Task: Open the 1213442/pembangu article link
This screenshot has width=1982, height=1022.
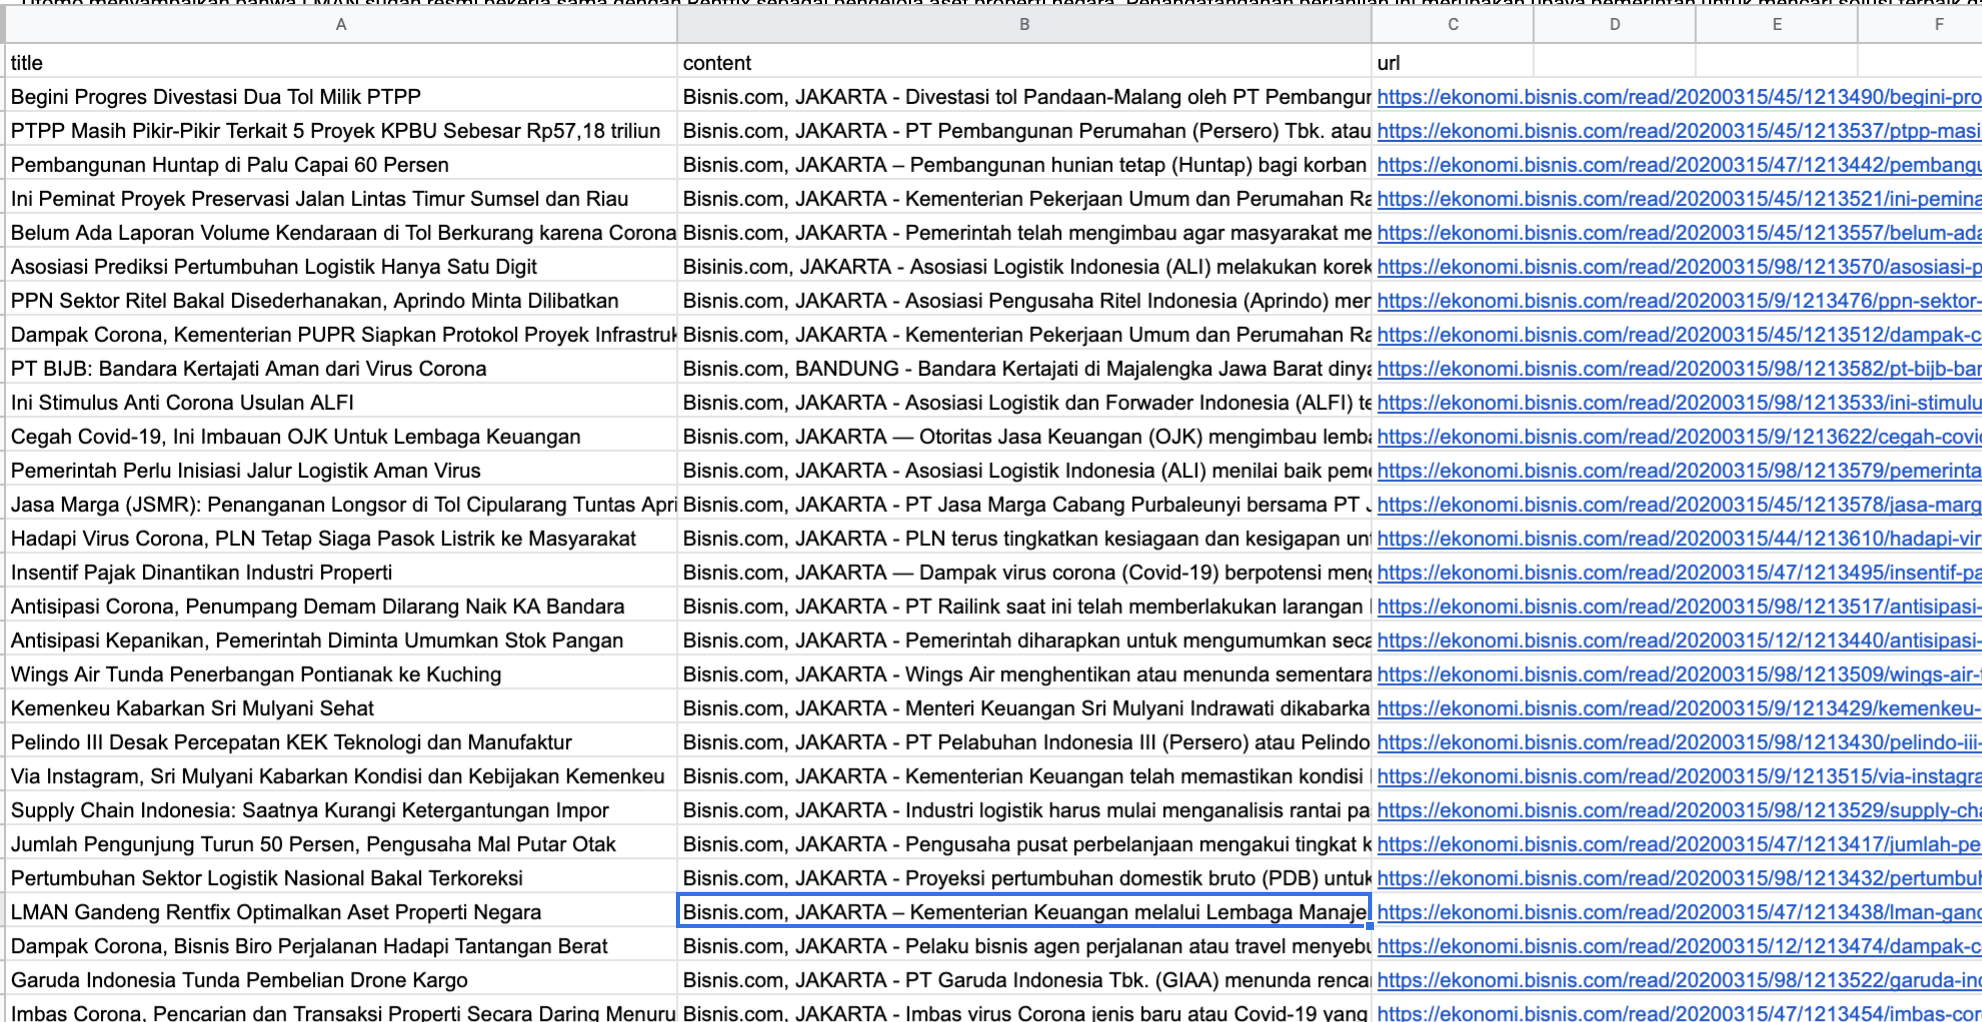Action: (x=1679, y=165)
